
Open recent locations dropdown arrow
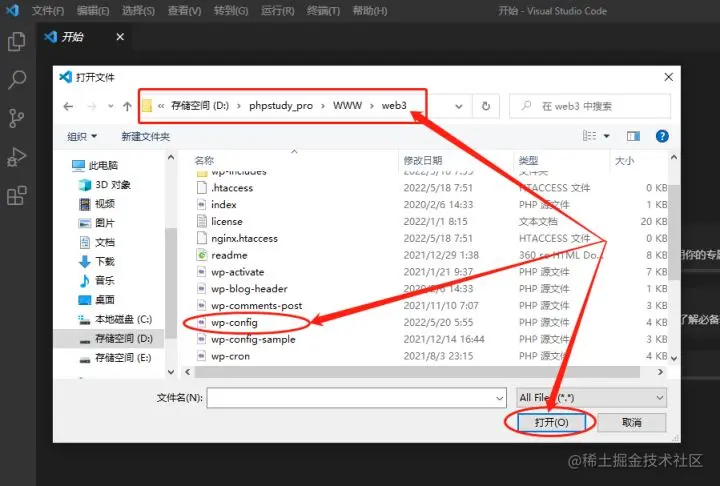point(110,107)
